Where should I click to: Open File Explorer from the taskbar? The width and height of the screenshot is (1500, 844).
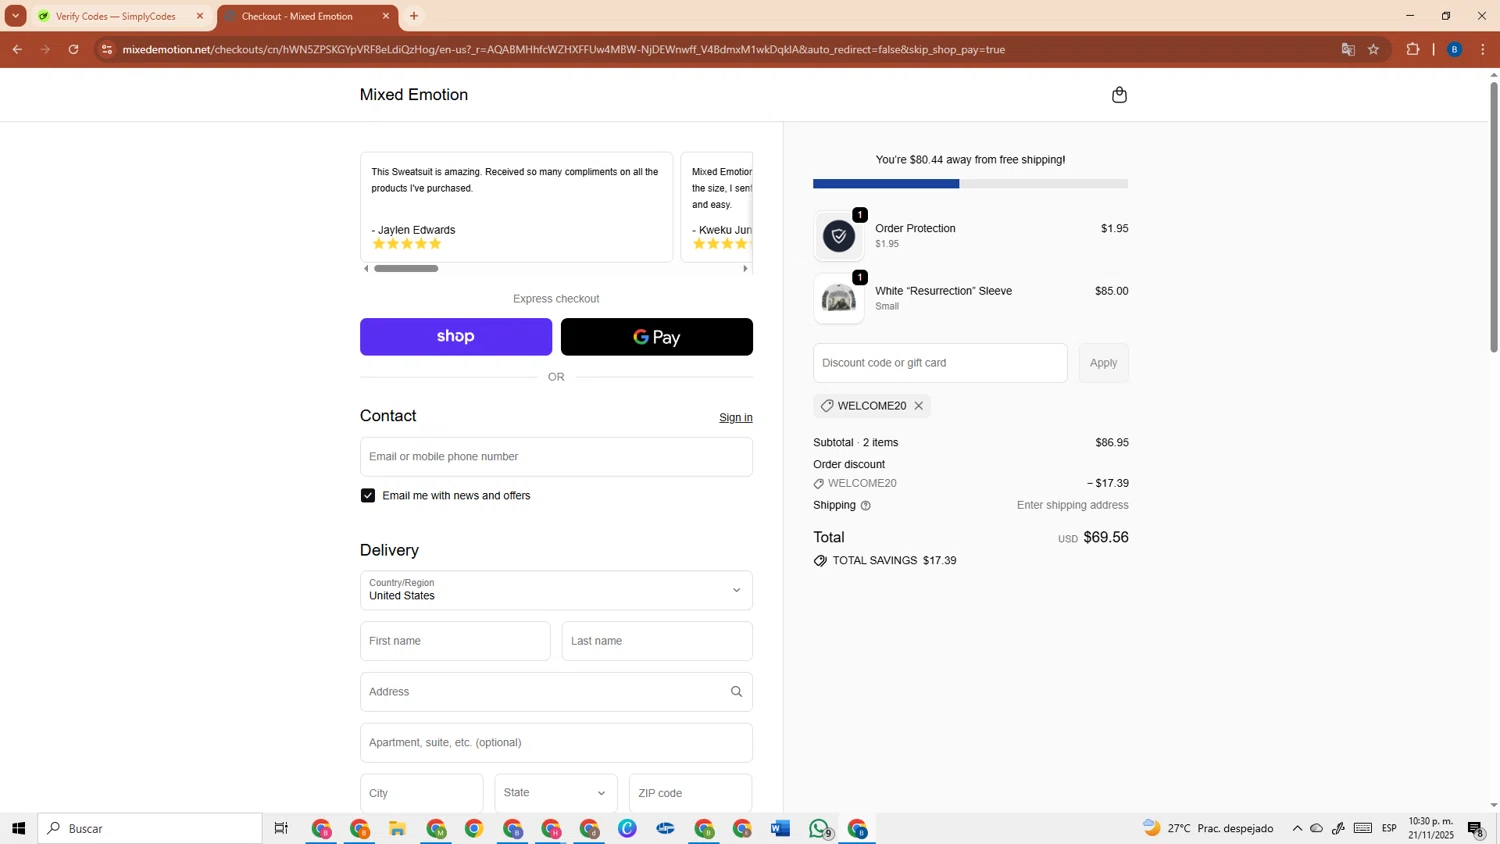(397, 829)
